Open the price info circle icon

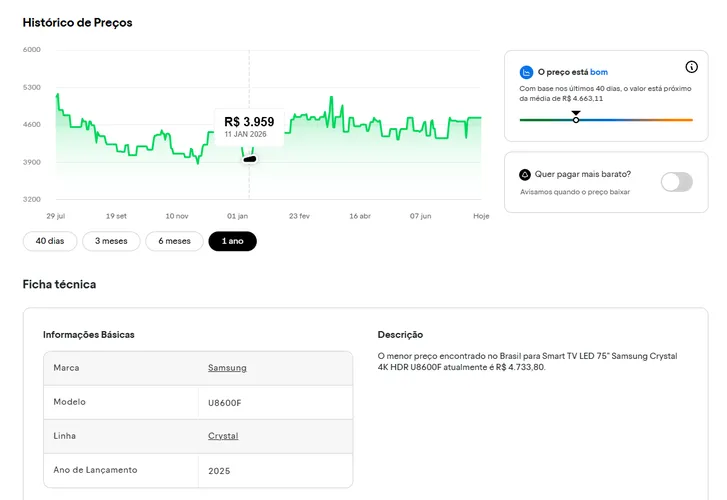[691, 67]
